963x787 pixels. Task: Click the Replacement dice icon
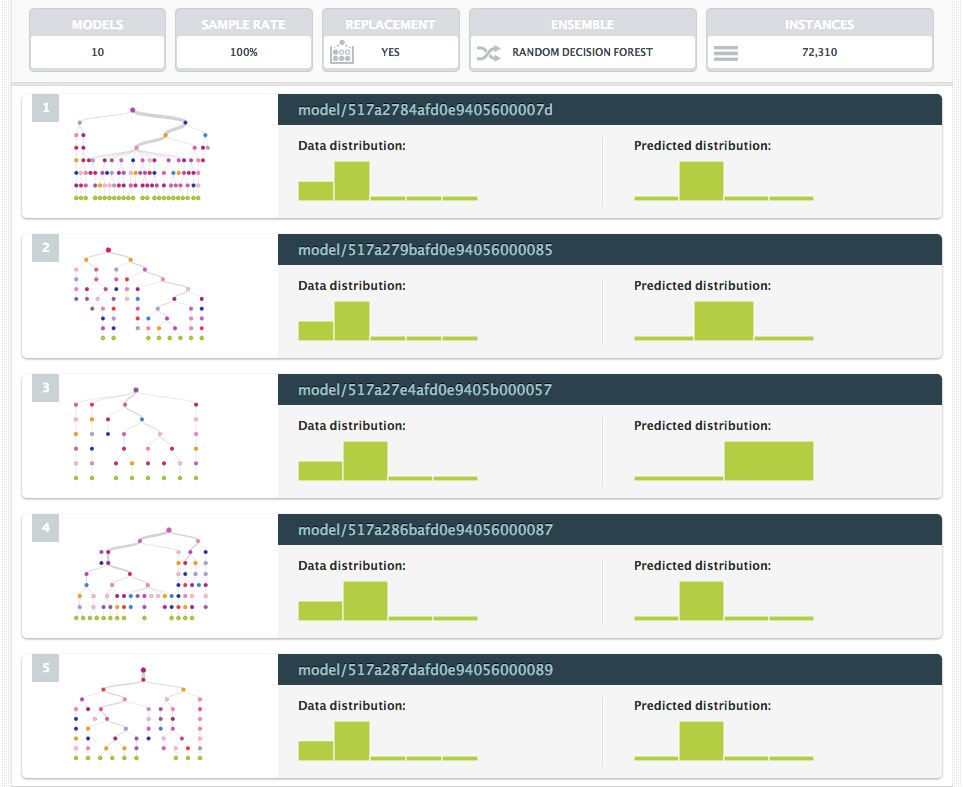pos(343,53)
